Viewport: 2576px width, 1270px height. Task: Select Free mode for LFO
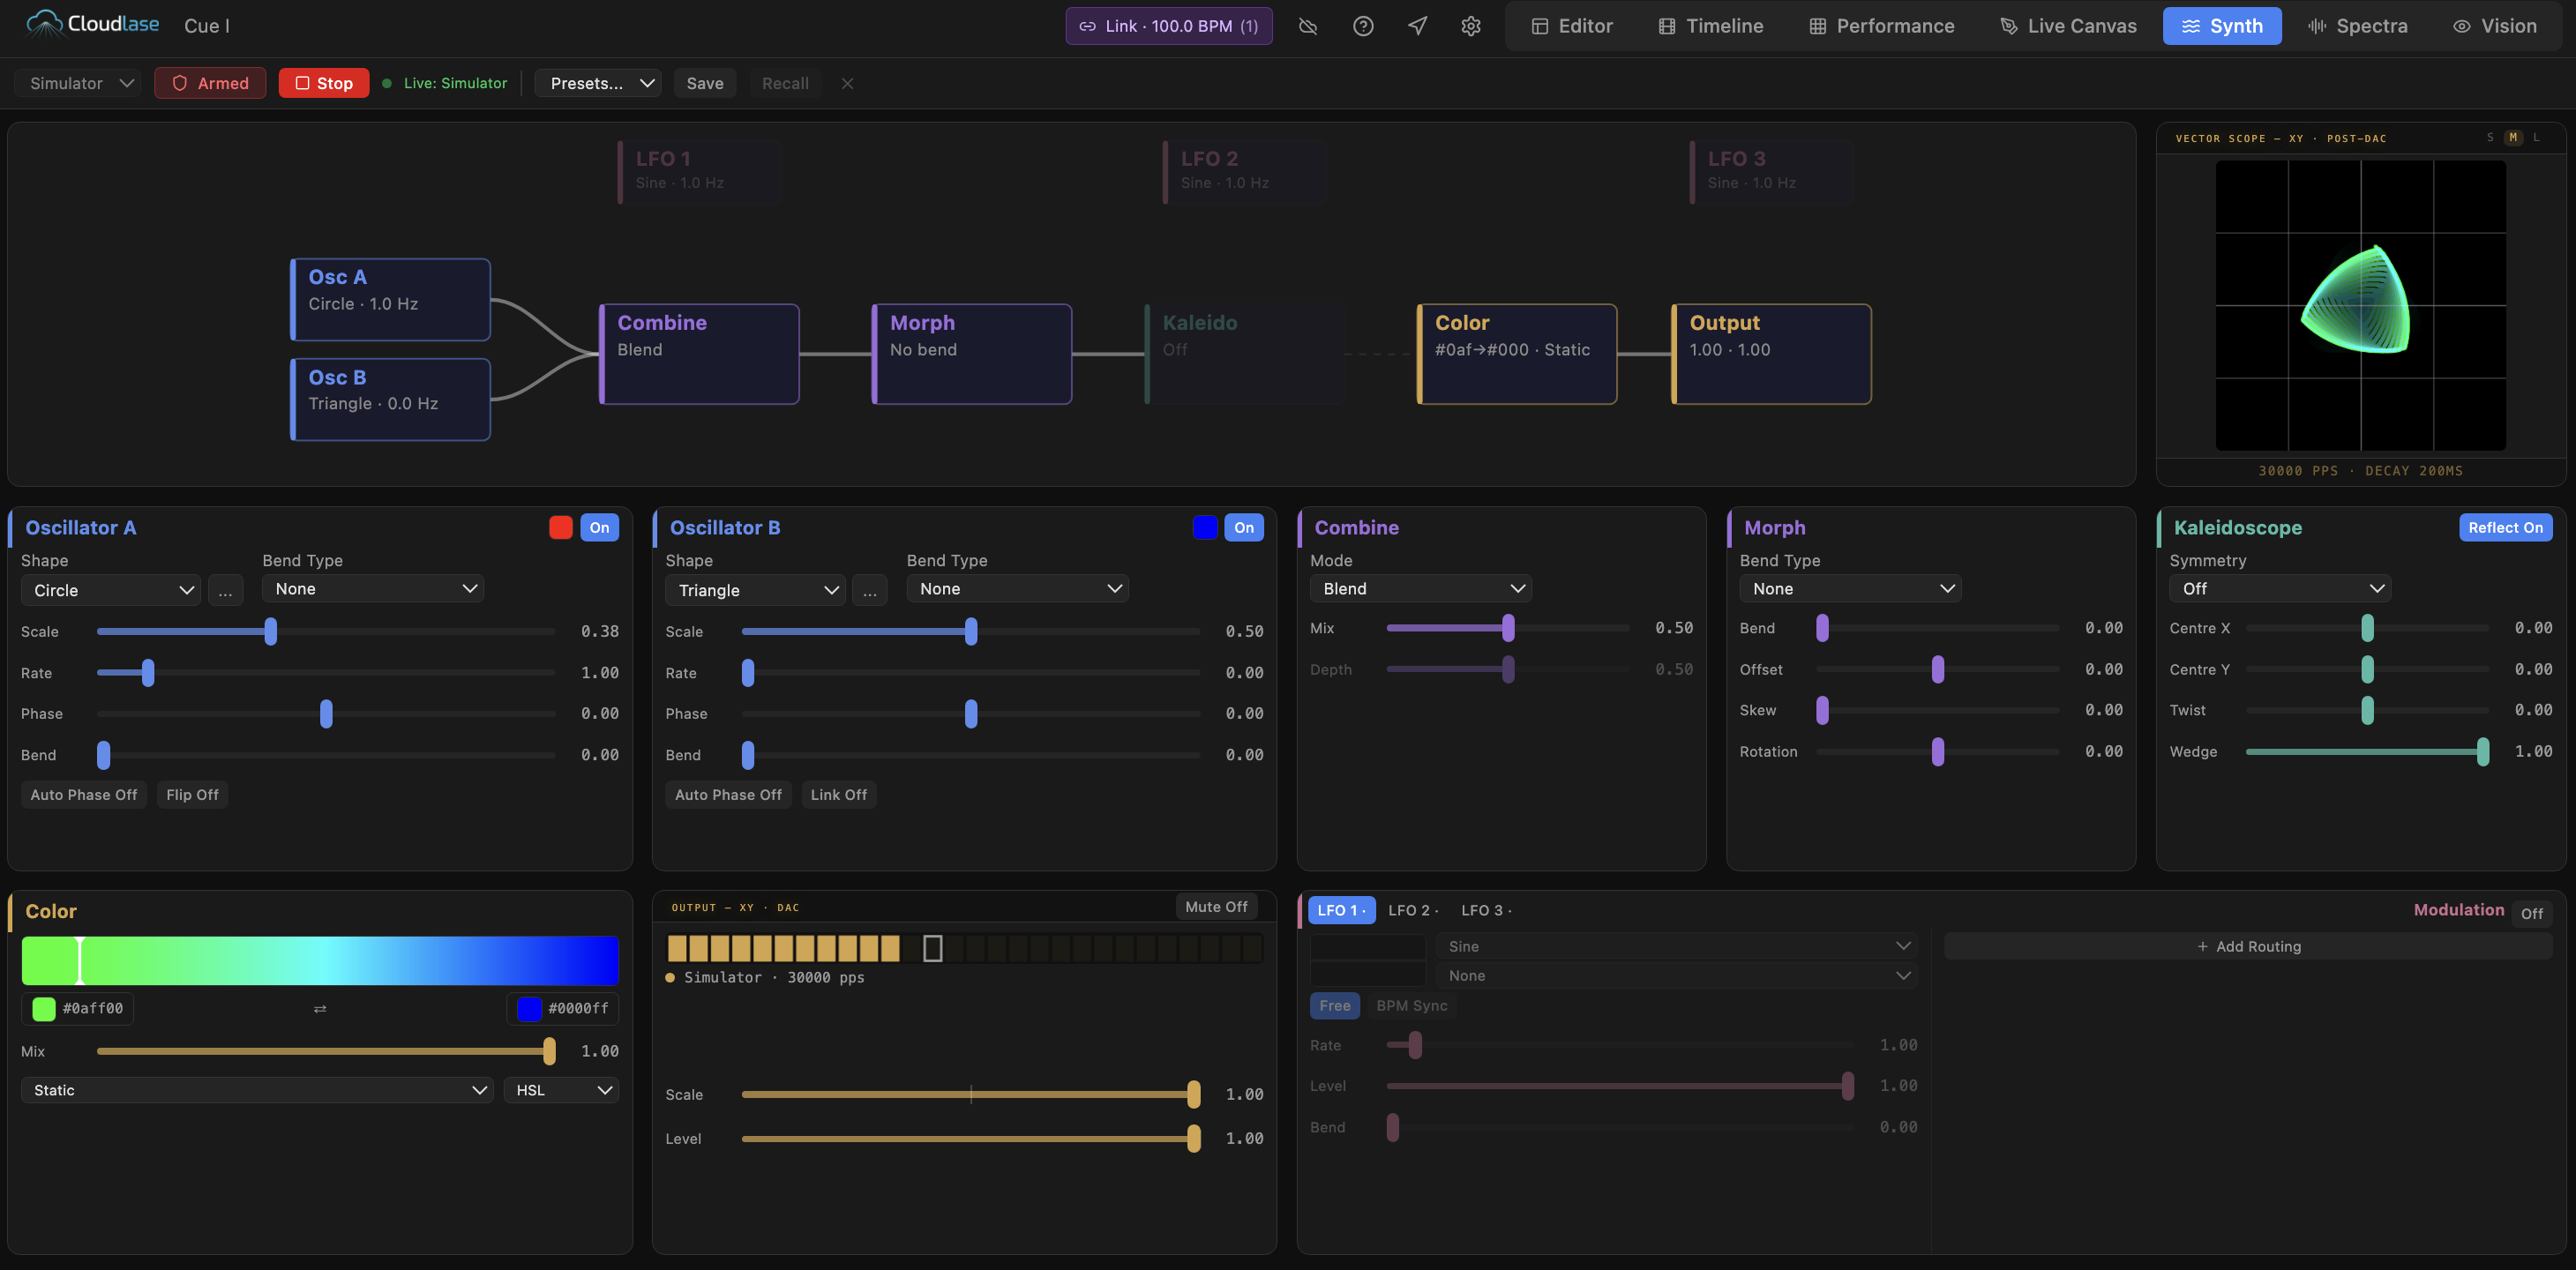1334,1006
